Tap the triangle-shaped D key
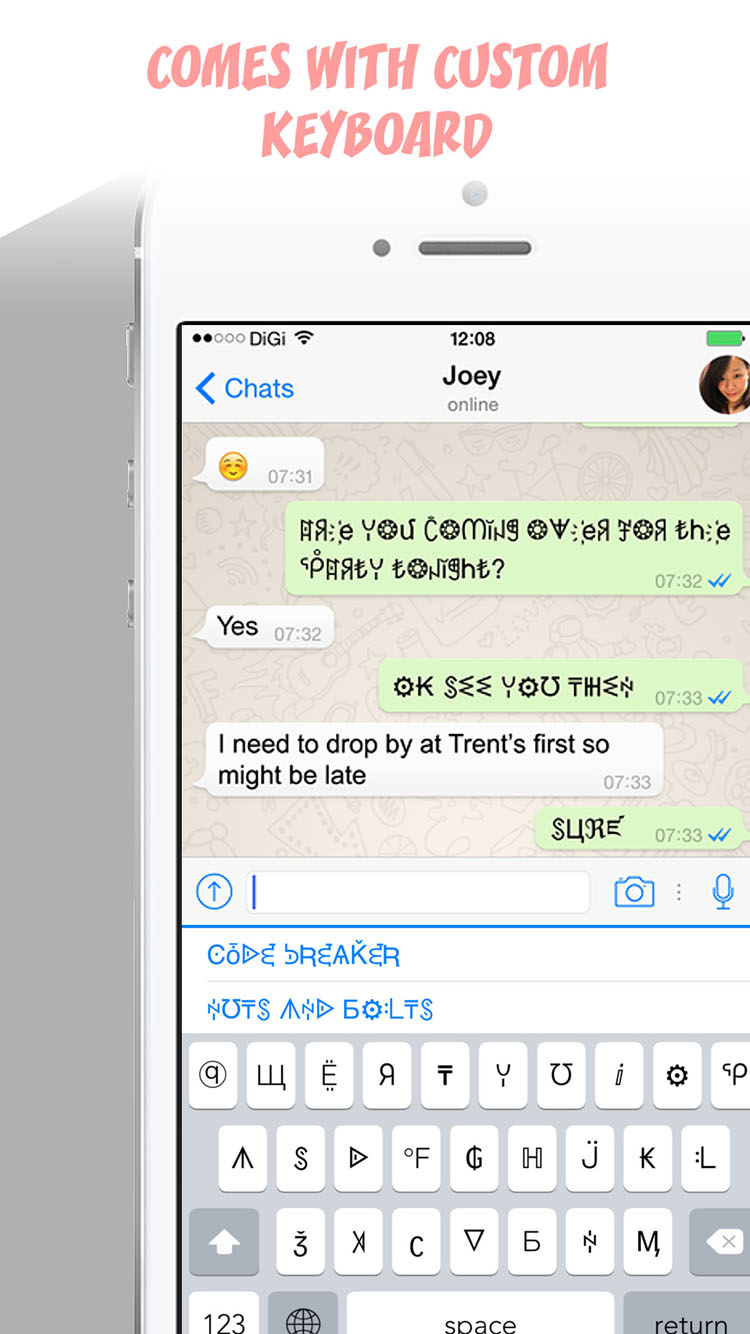This screenshot has height=1334, width=750. point(358,1158)
